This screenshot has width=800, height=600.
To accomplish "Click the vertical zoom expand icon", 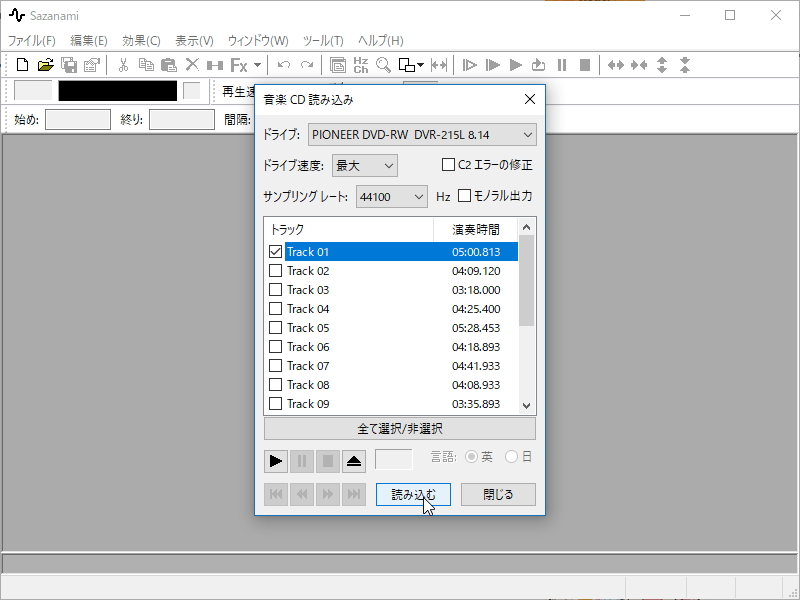I will (660, 64).
